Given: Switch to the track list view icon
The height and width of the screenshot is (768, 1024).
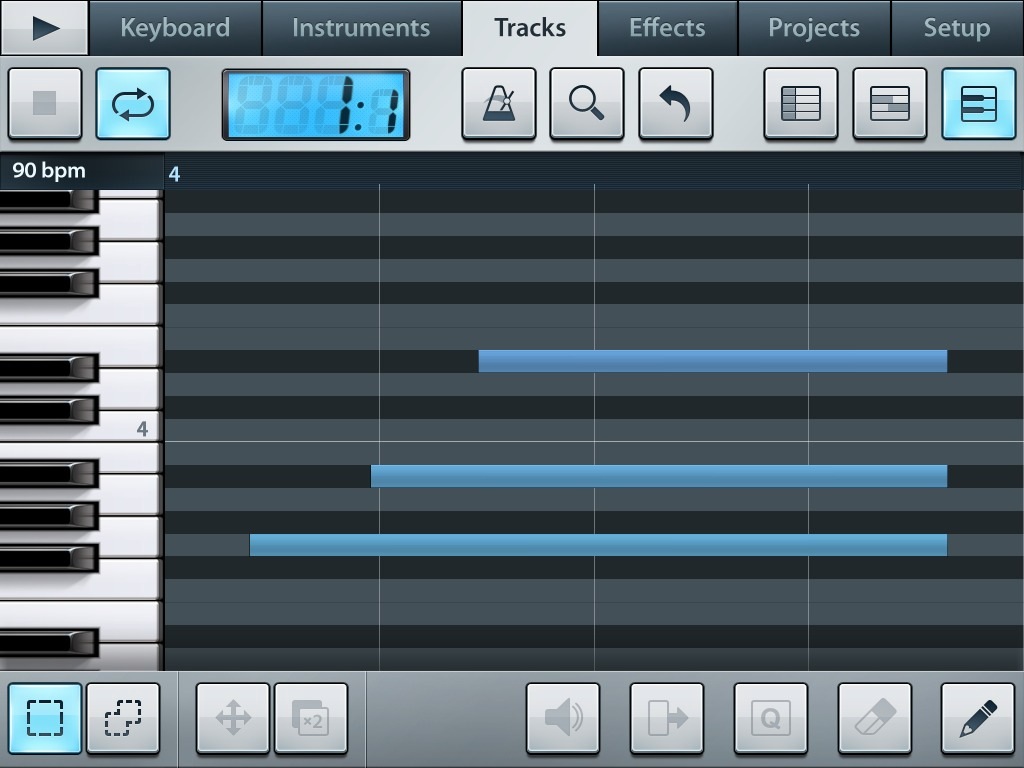Looking at the screenshot, I should pyautogui.click(x=801, y=103).
